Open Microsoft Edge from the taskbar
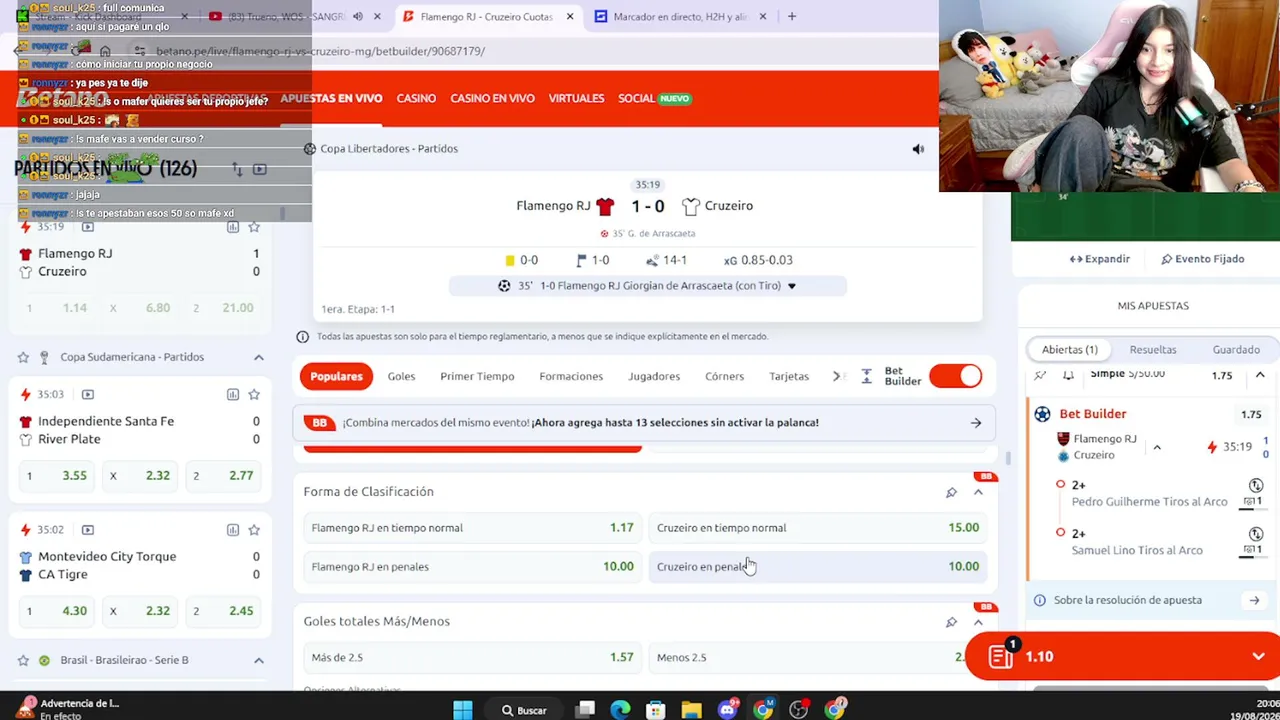The image size is (1280, 720). [x=621, y=710]
